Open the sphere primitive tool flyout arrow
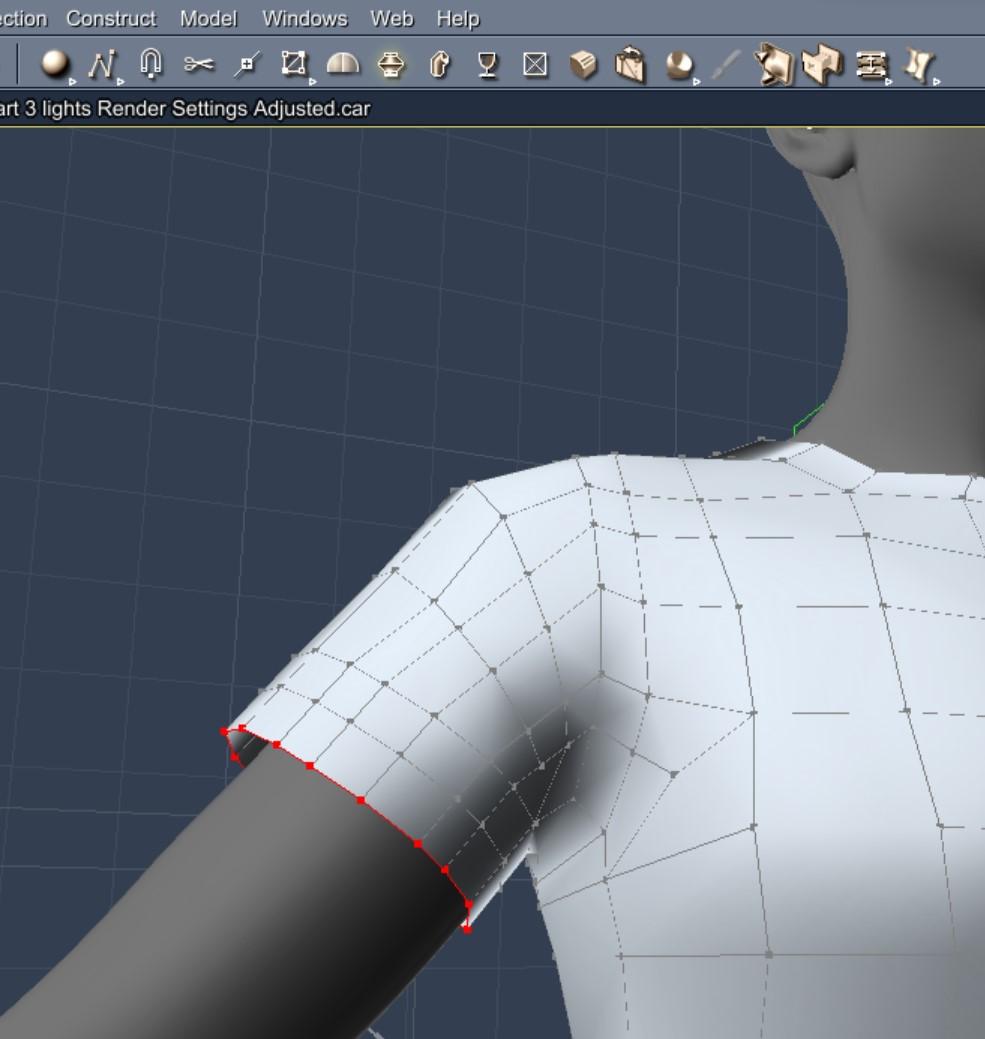Viewport: 985px width, 1039px height. click(73, 82)
